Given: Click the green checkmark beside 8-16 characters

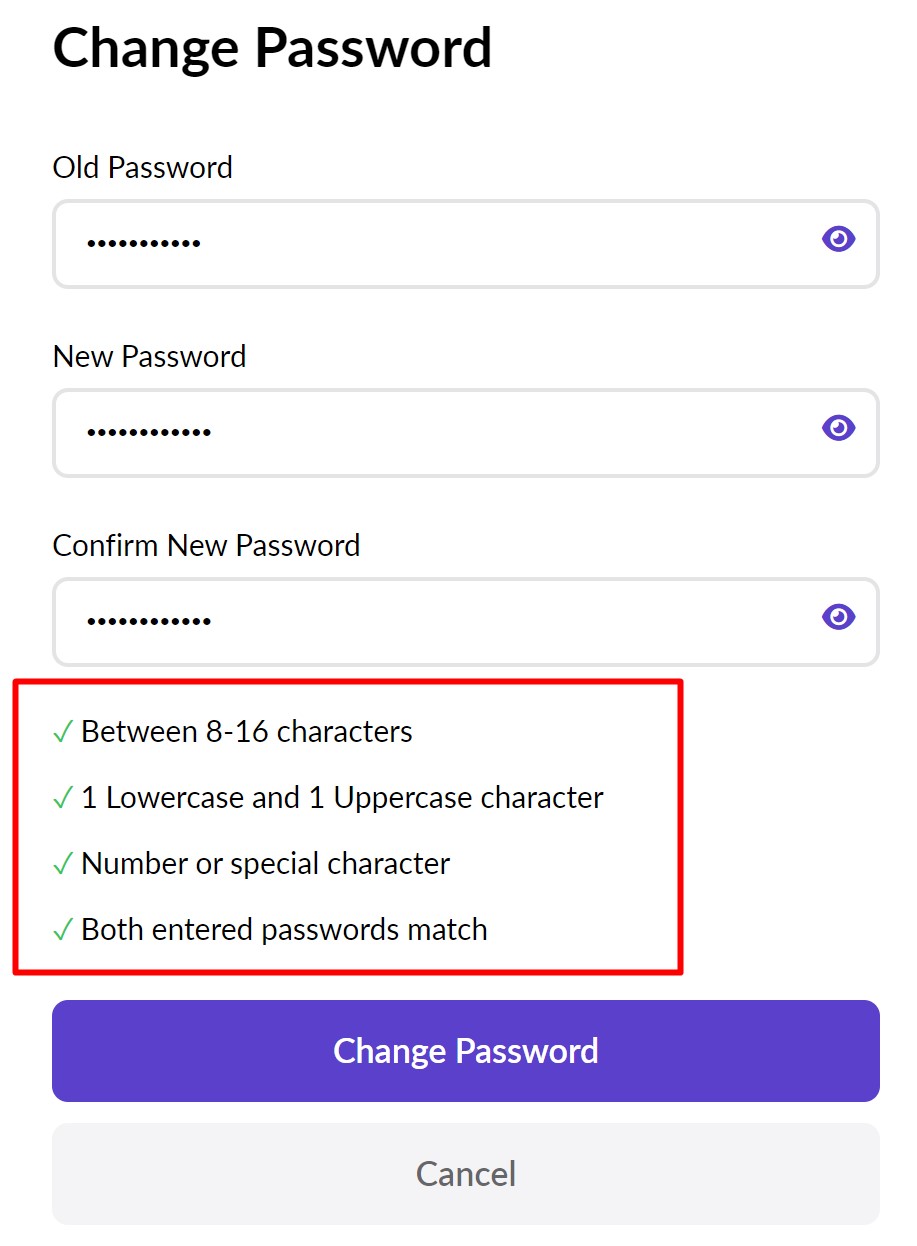Looking at the screenshot, I should tap(63, 733).
